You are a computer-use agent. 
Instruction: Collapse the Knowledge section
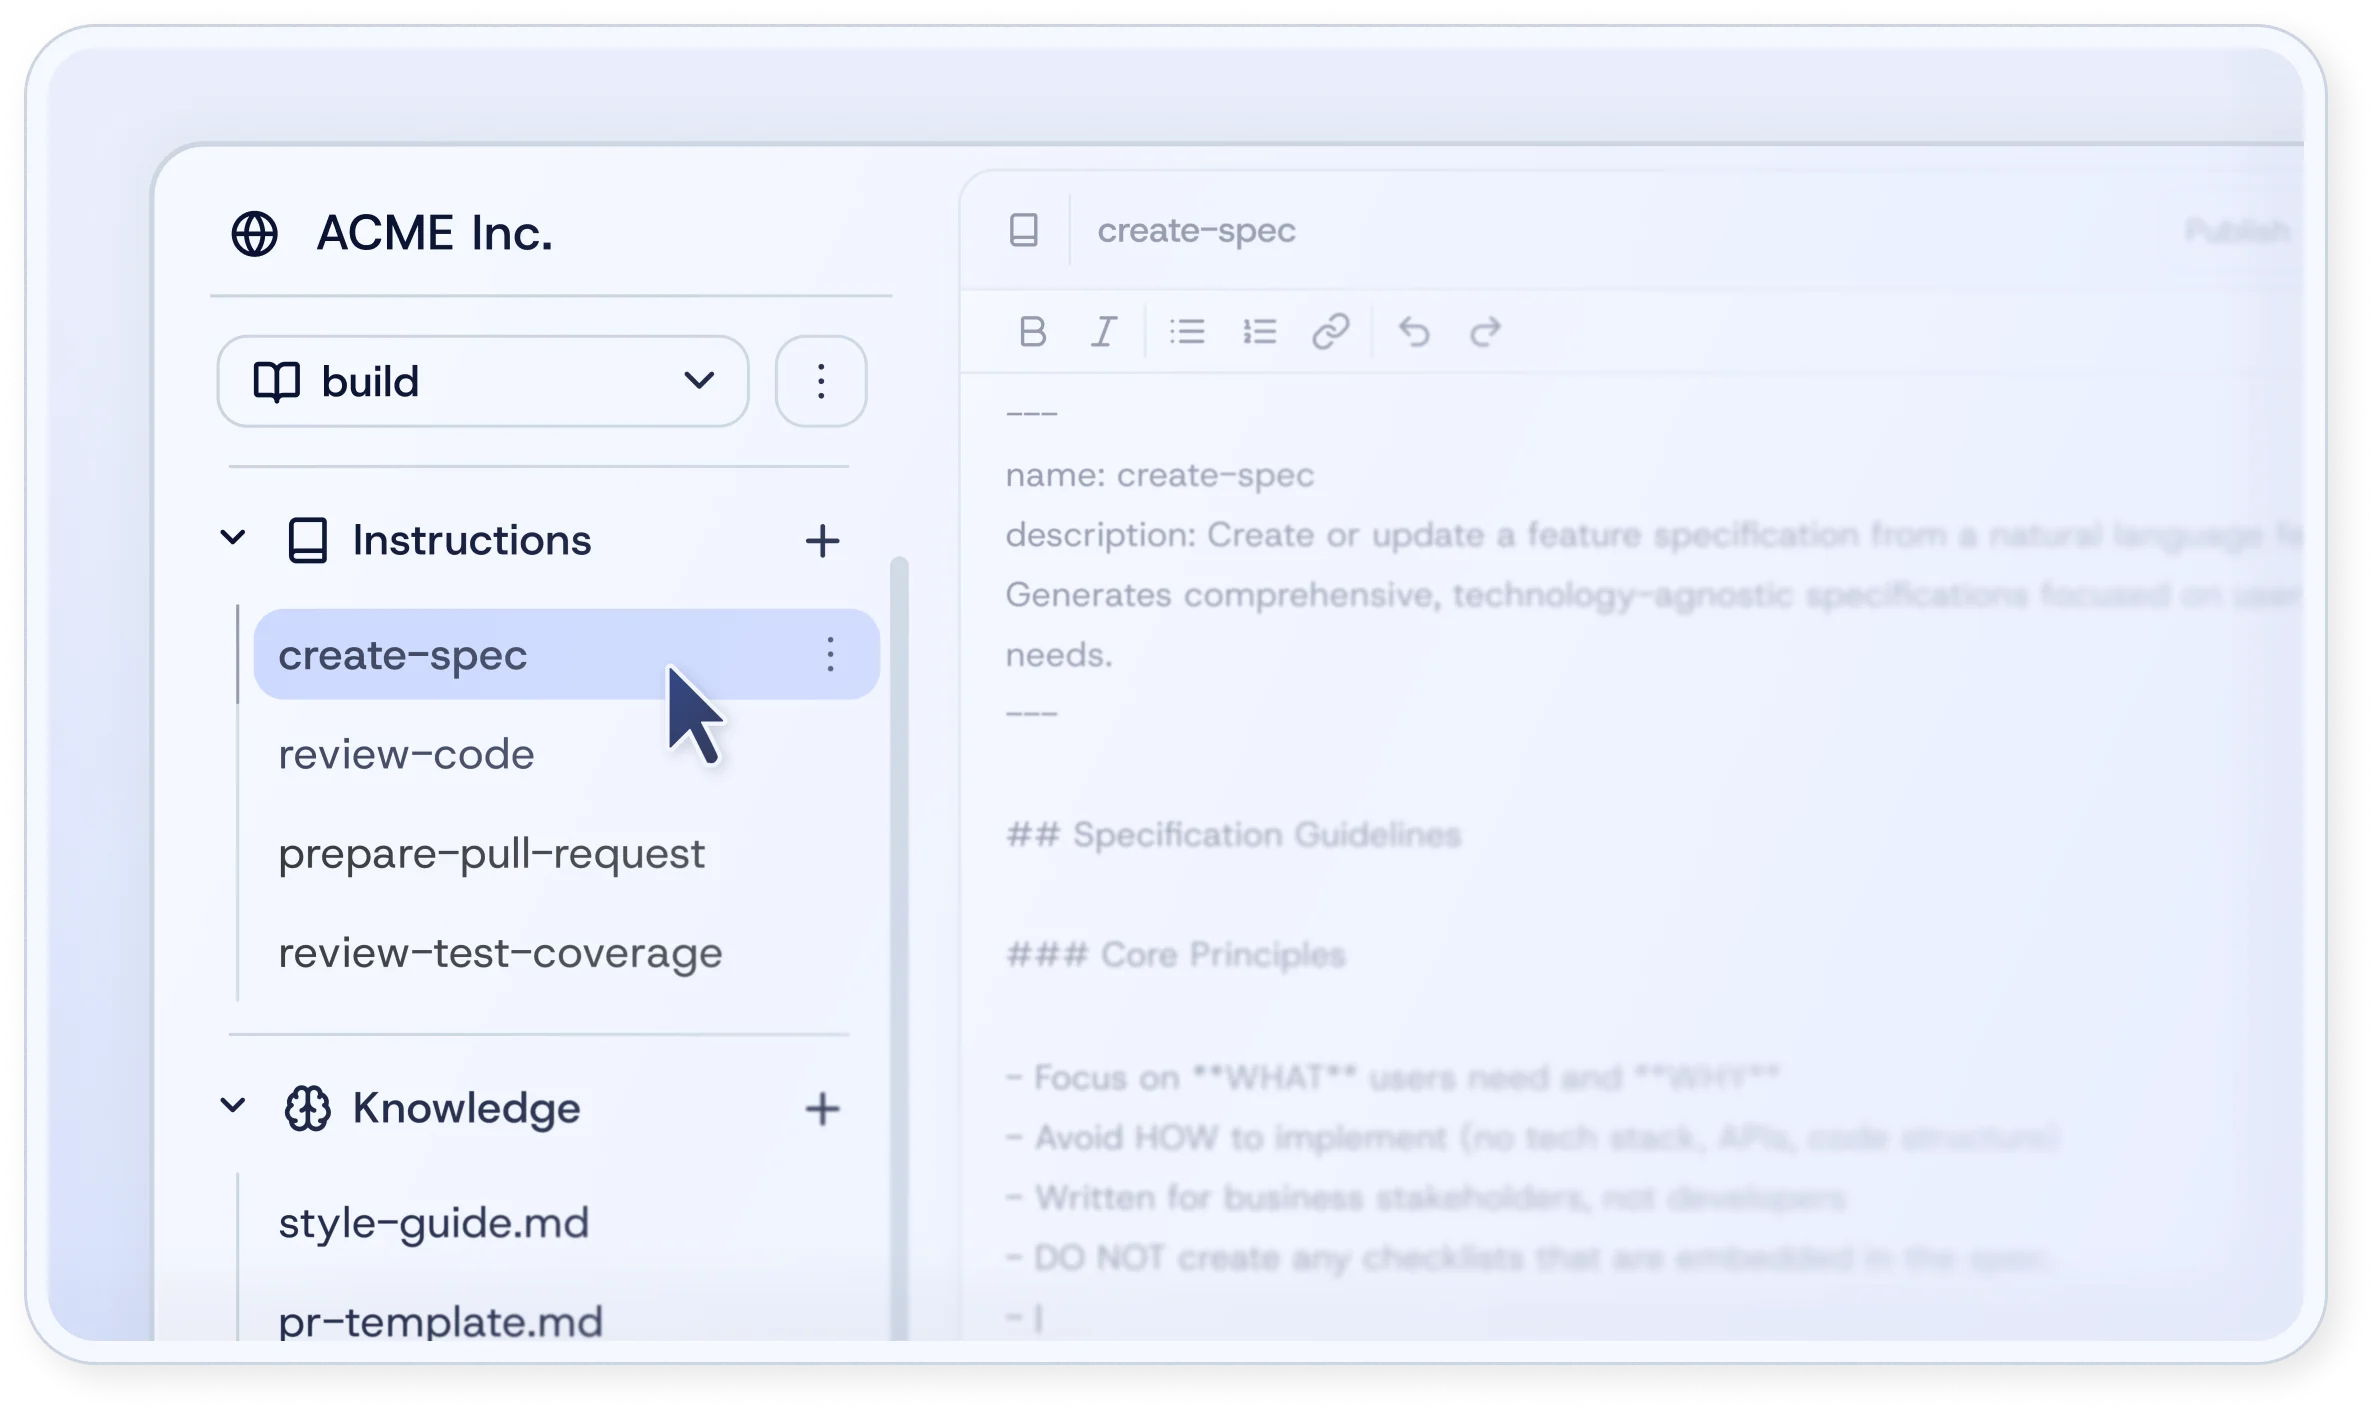pos(232,1108)
